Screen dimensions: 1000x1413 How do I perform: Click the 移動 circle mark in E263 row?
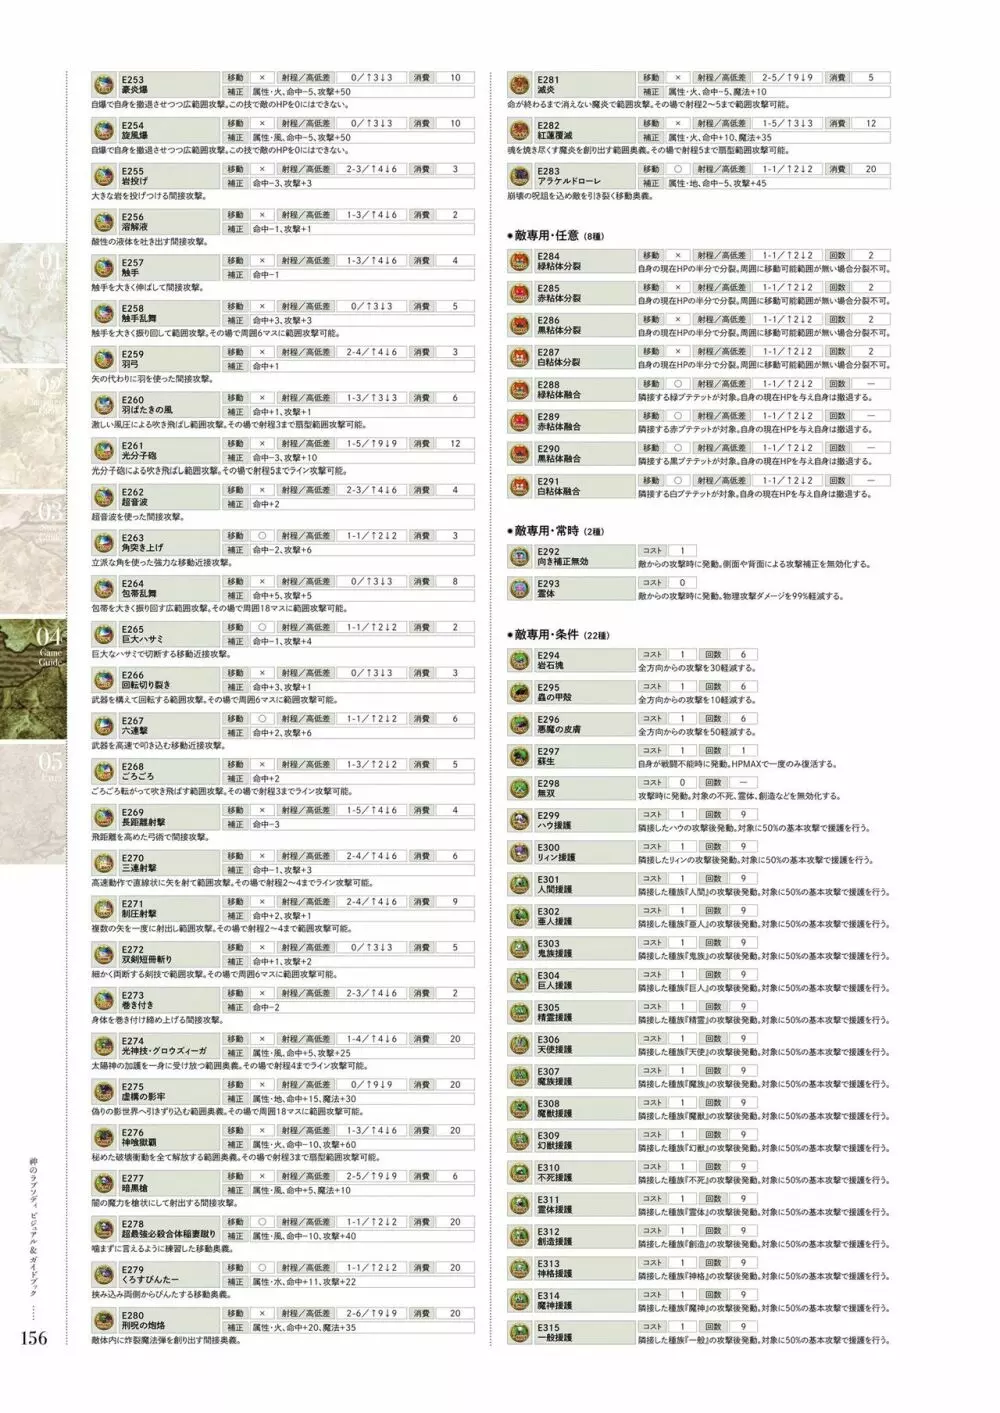[x=262, y=536]
